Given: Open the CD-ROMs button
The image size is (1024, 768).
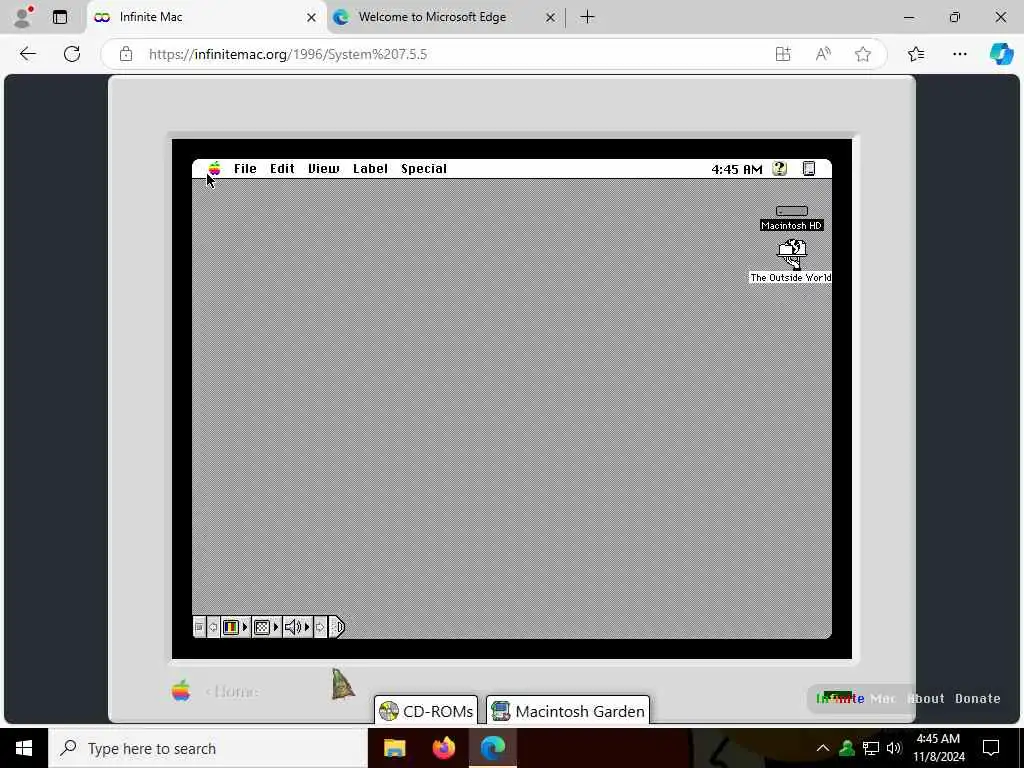Looking at the screenshot, I should click(426, 711).
